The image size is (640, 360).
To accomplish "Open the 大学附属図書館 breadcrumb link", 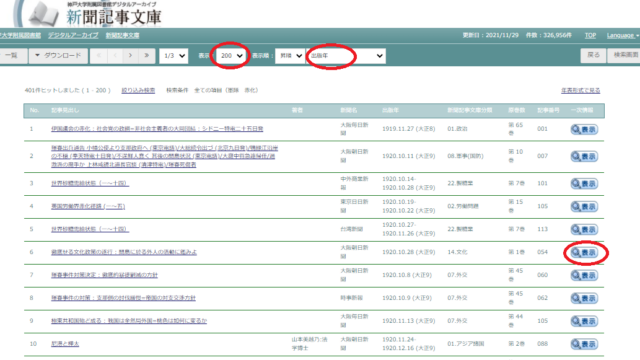I will (x=20, y=36).
